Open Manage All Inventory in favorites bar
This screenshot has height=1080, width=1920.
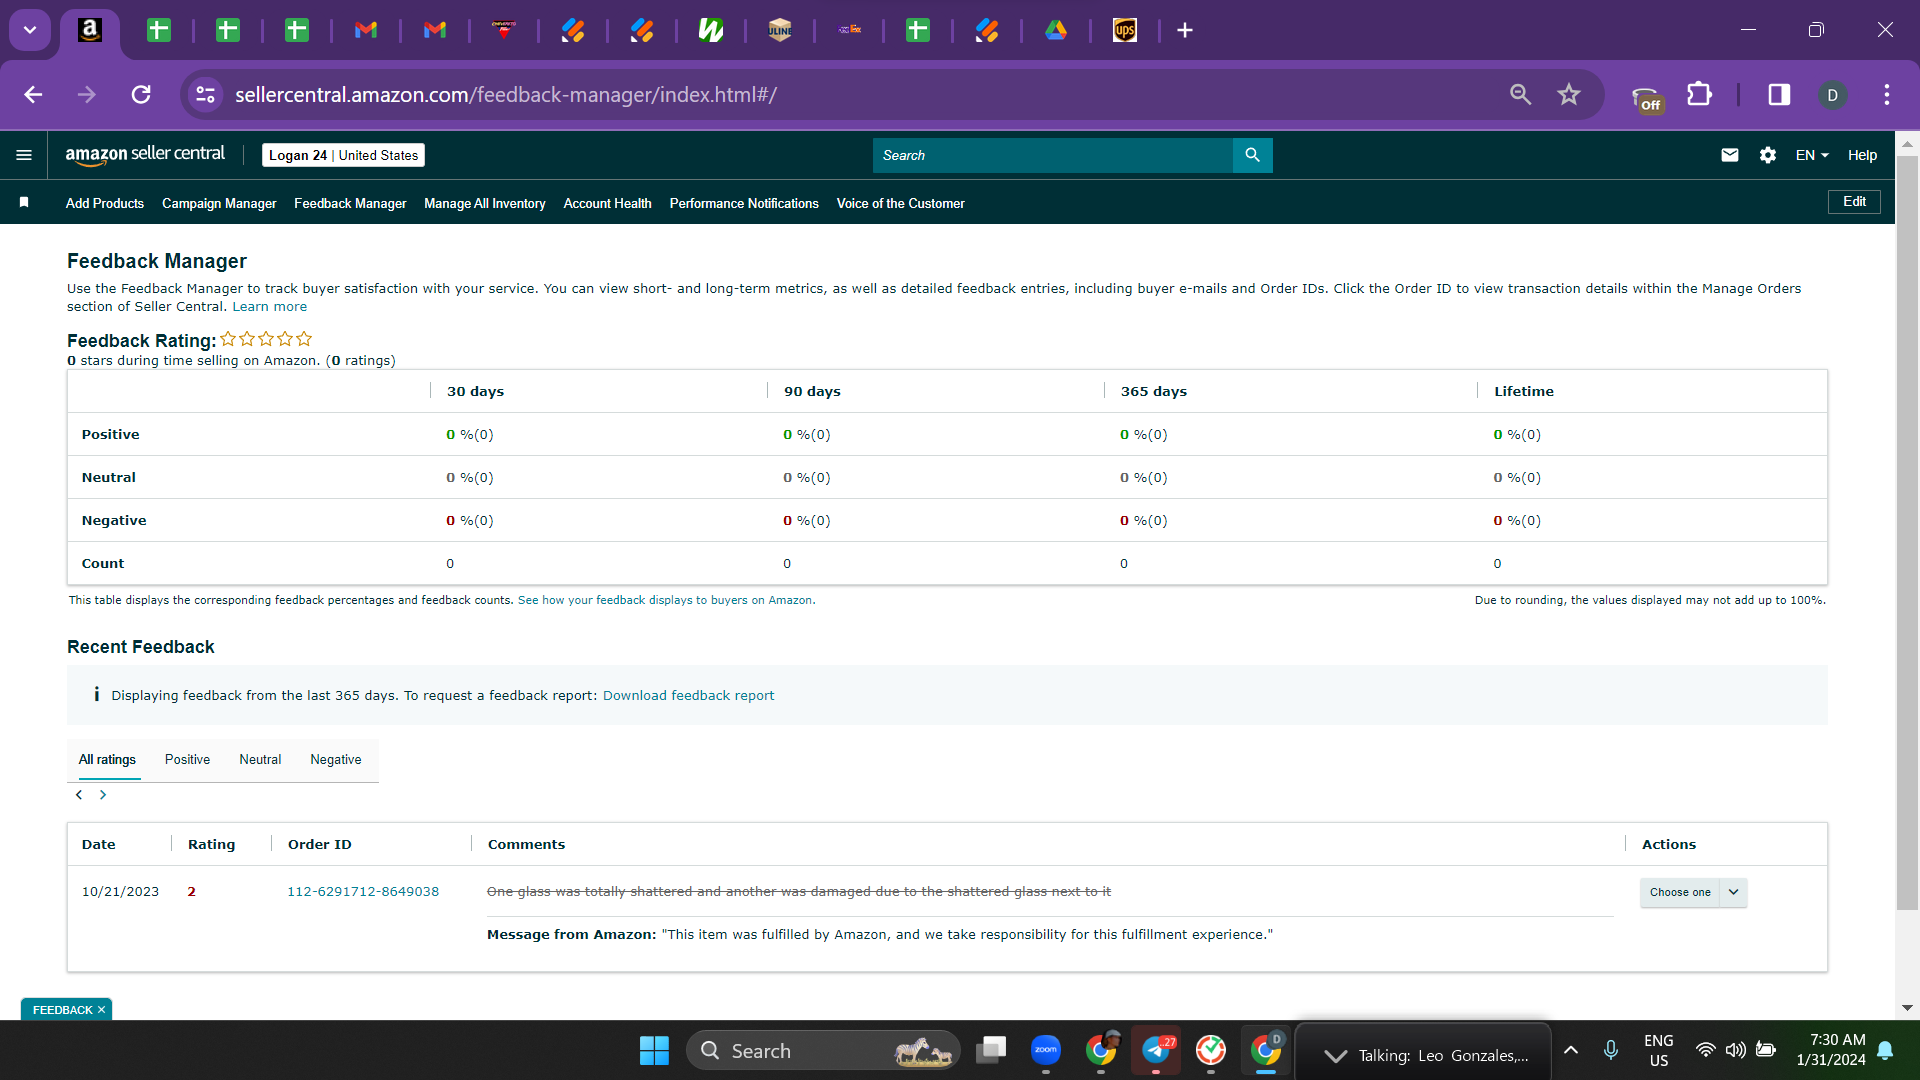(x=485, y=203)
